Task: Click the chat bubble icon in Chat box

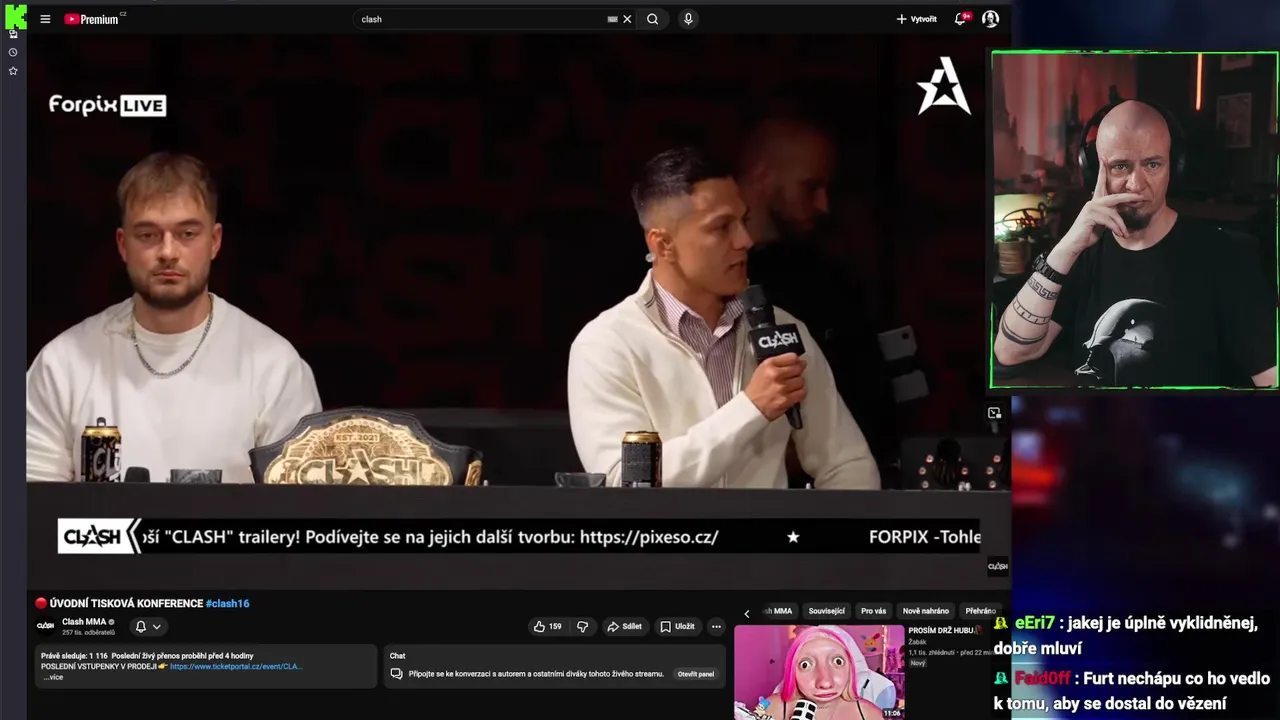Action: (x=396, y=674)
